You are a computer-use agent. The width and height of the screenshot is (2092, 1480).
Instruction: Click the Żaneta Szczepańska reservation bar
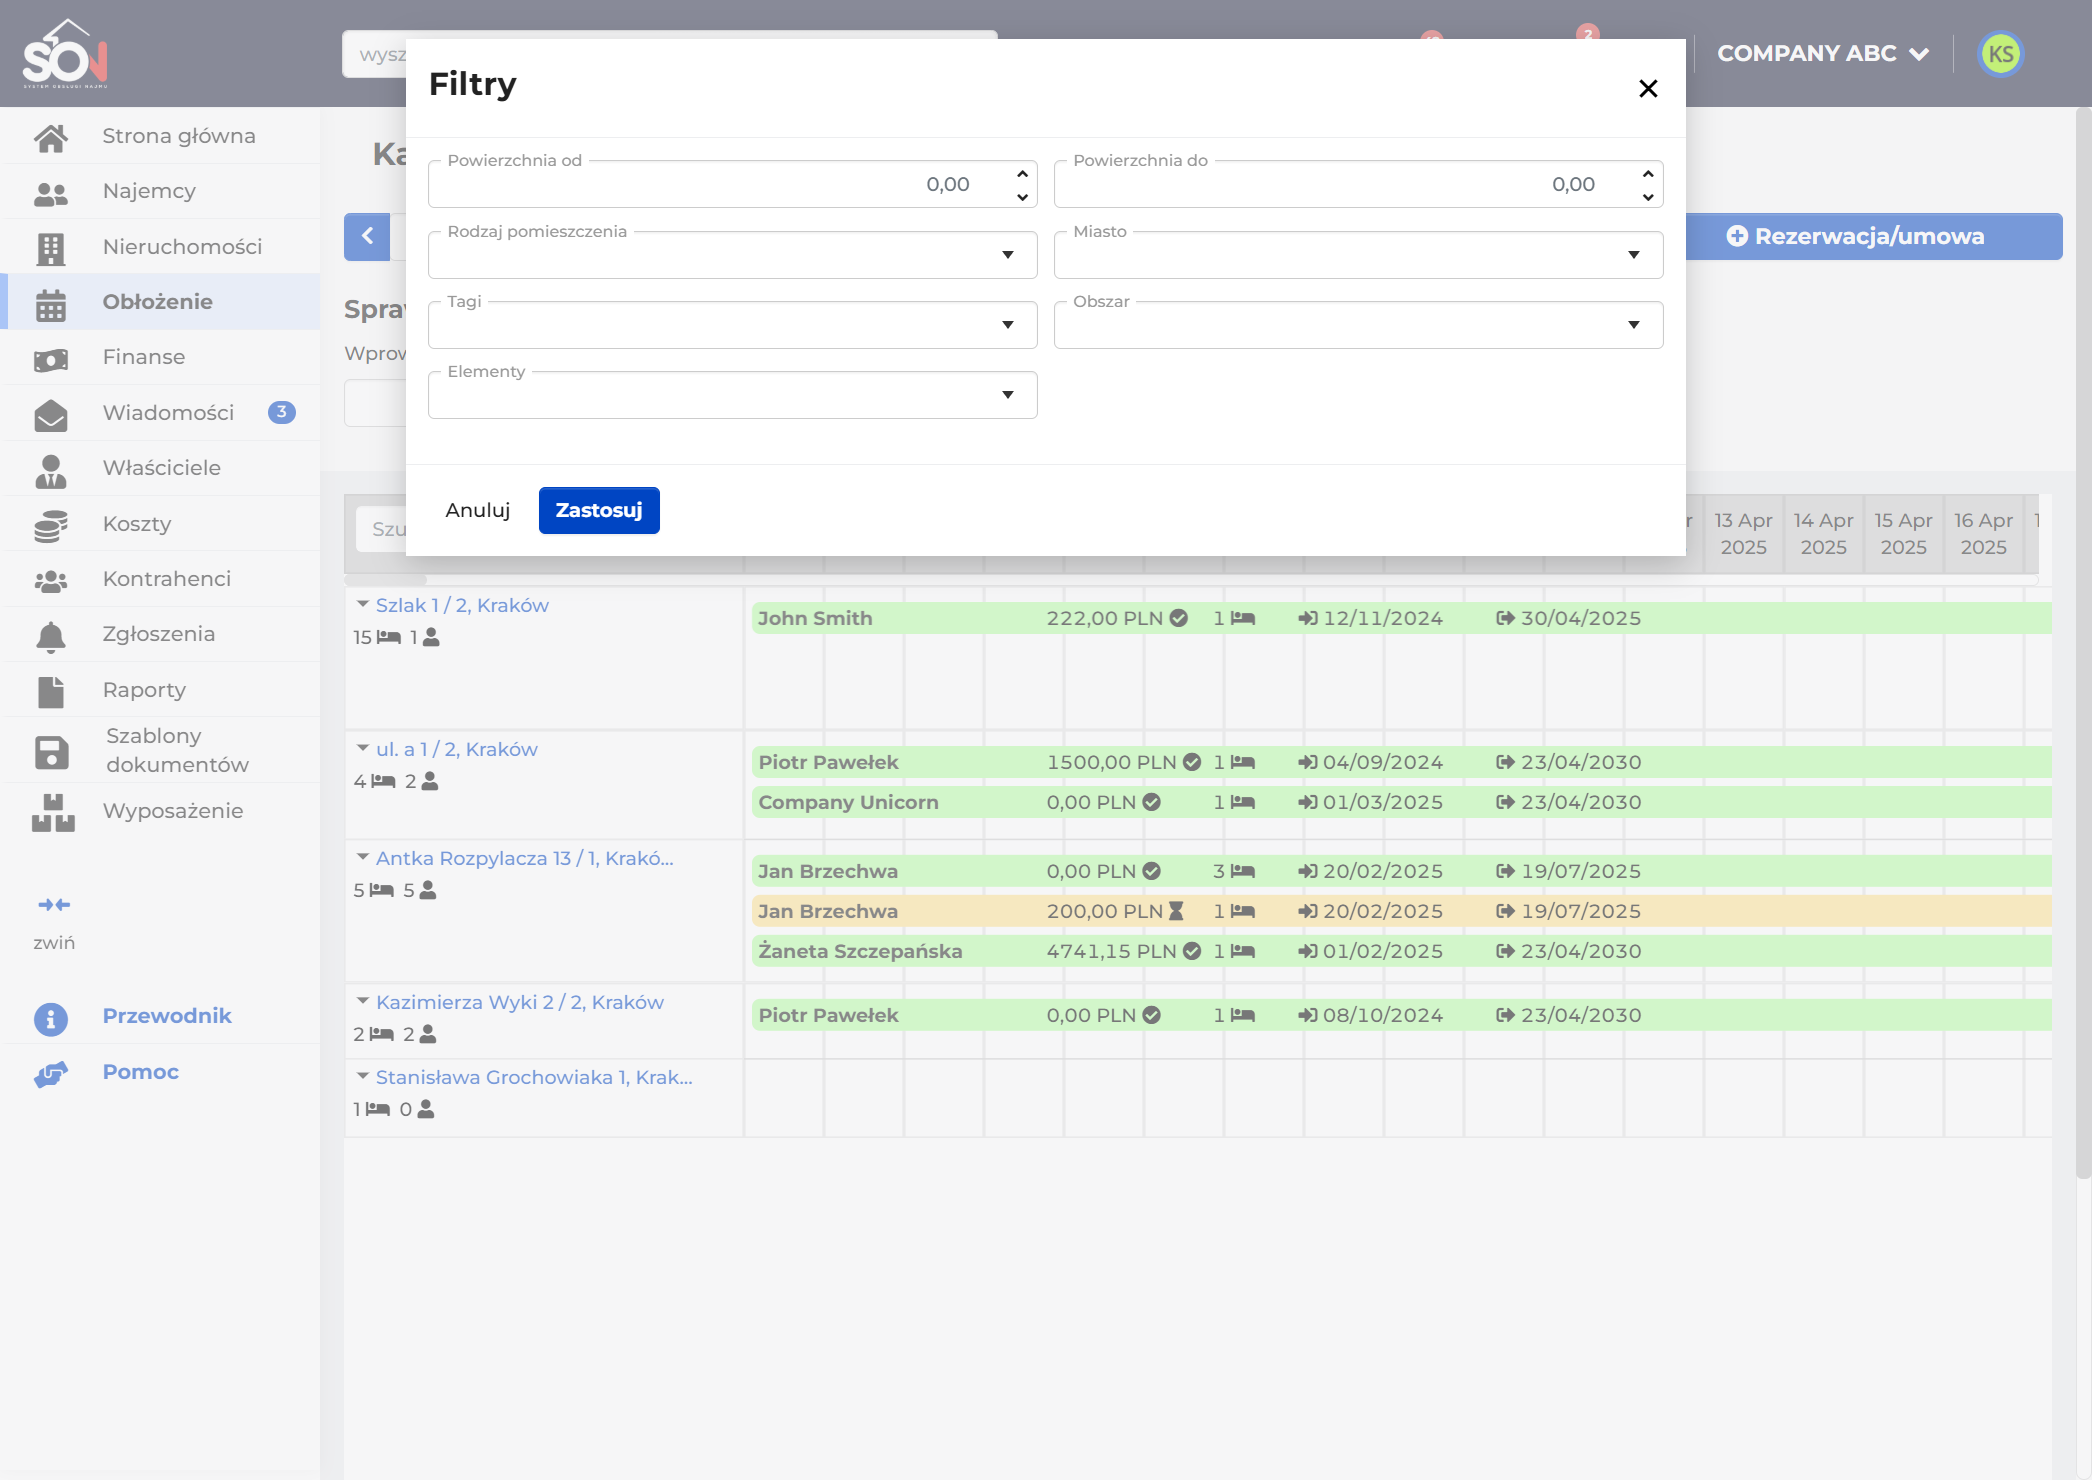click(x=1400, y=951)
